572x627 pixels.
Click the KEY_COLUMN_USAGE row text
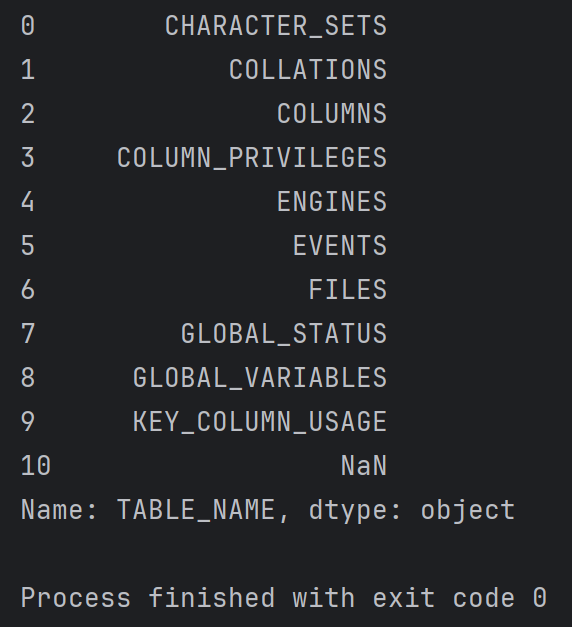coord(260,422)
